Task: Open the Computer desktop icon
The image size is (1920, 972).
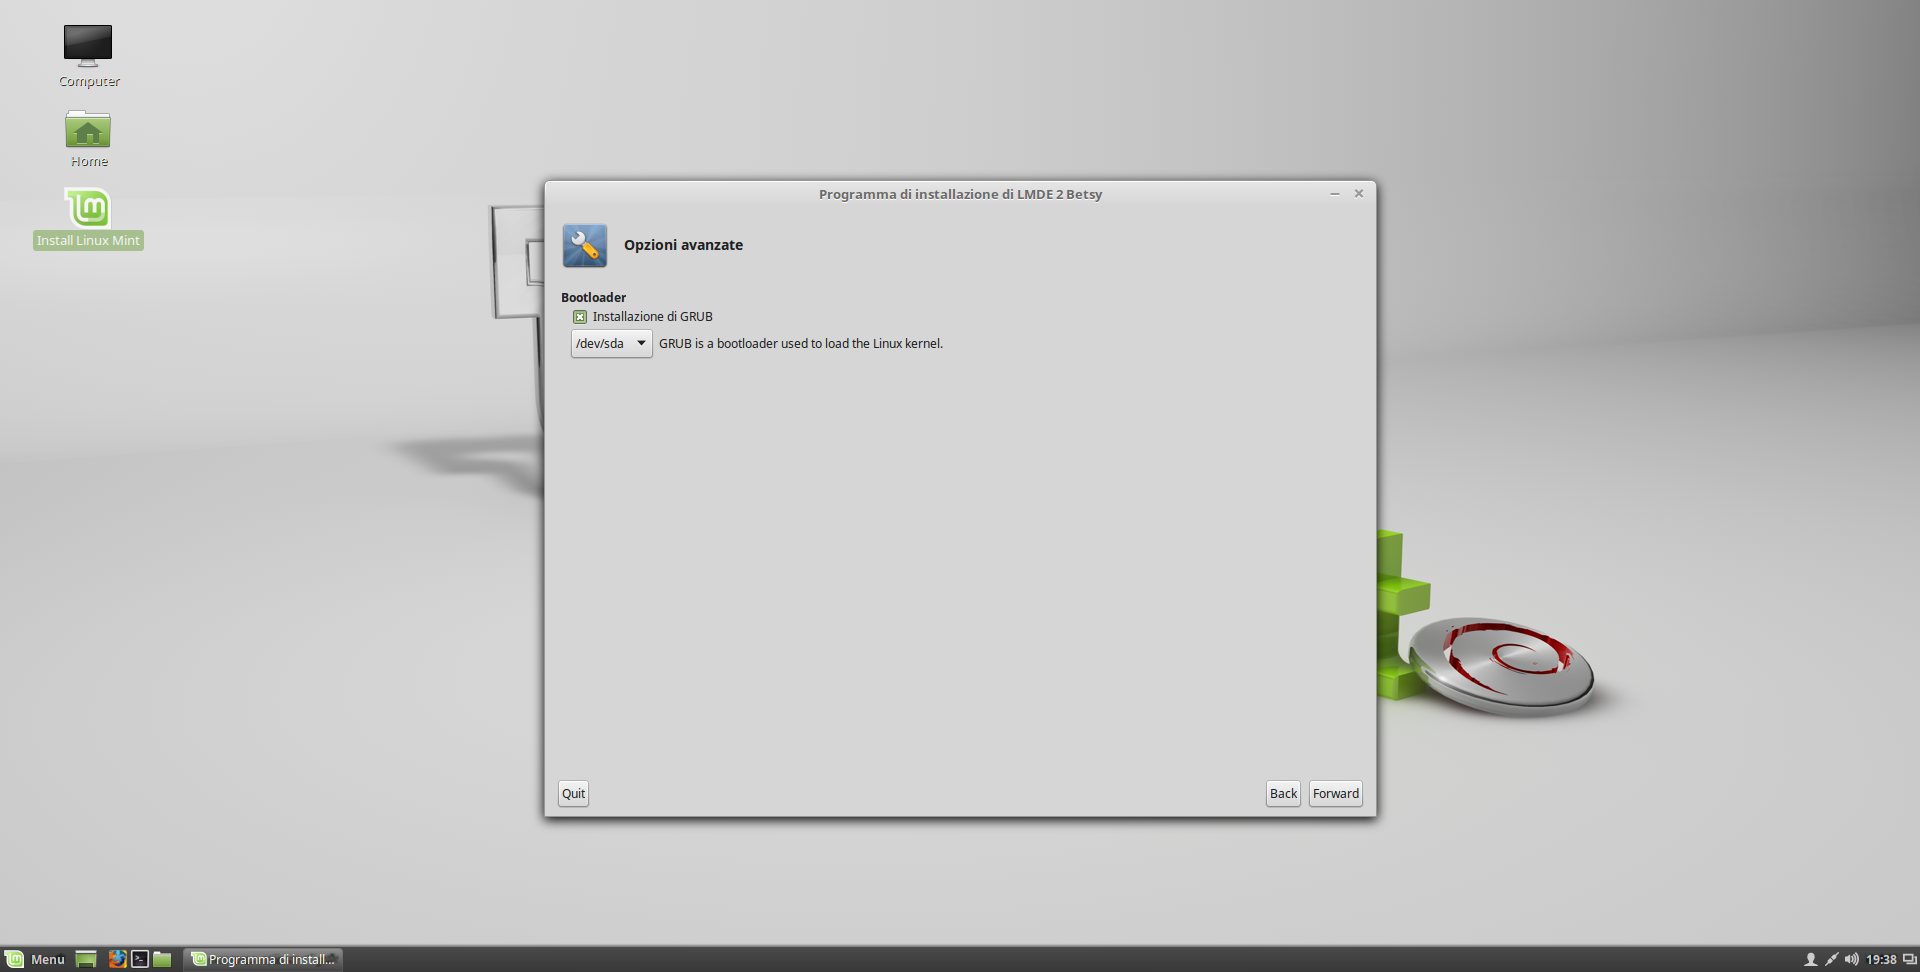Action: coord(89,56)
